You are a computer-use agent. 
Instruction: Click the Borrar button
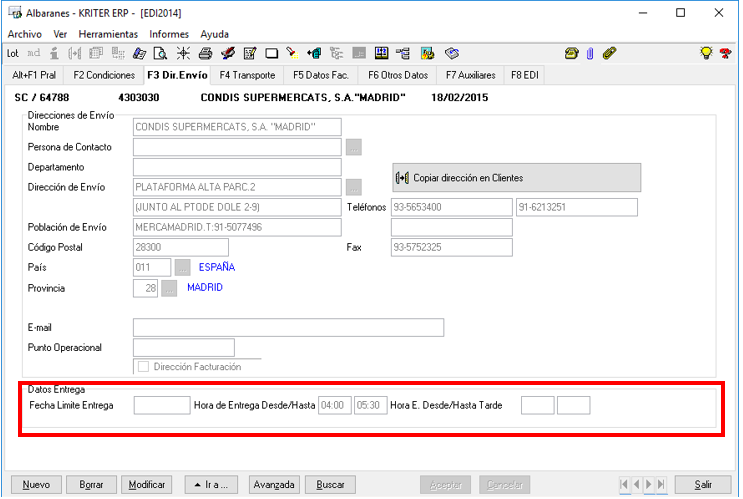pyautogui.click(x=91, y=485)
